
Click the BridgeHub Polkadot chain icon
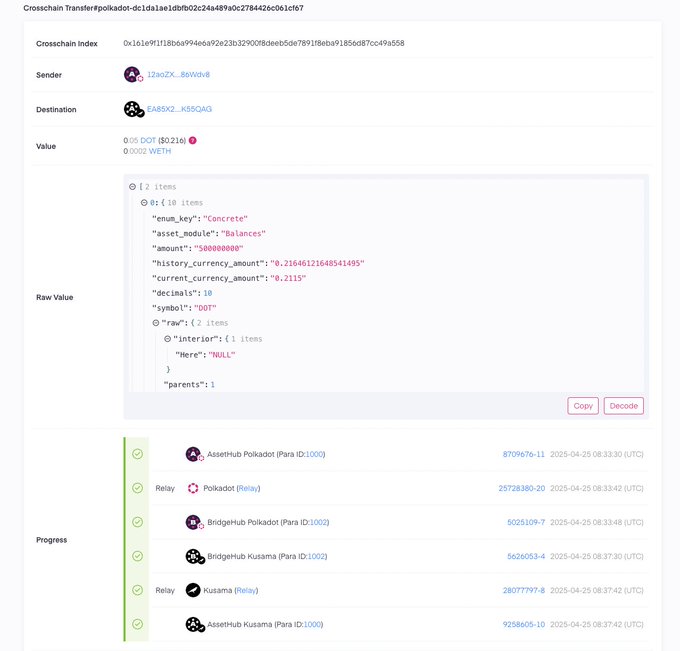click(193, 522)
